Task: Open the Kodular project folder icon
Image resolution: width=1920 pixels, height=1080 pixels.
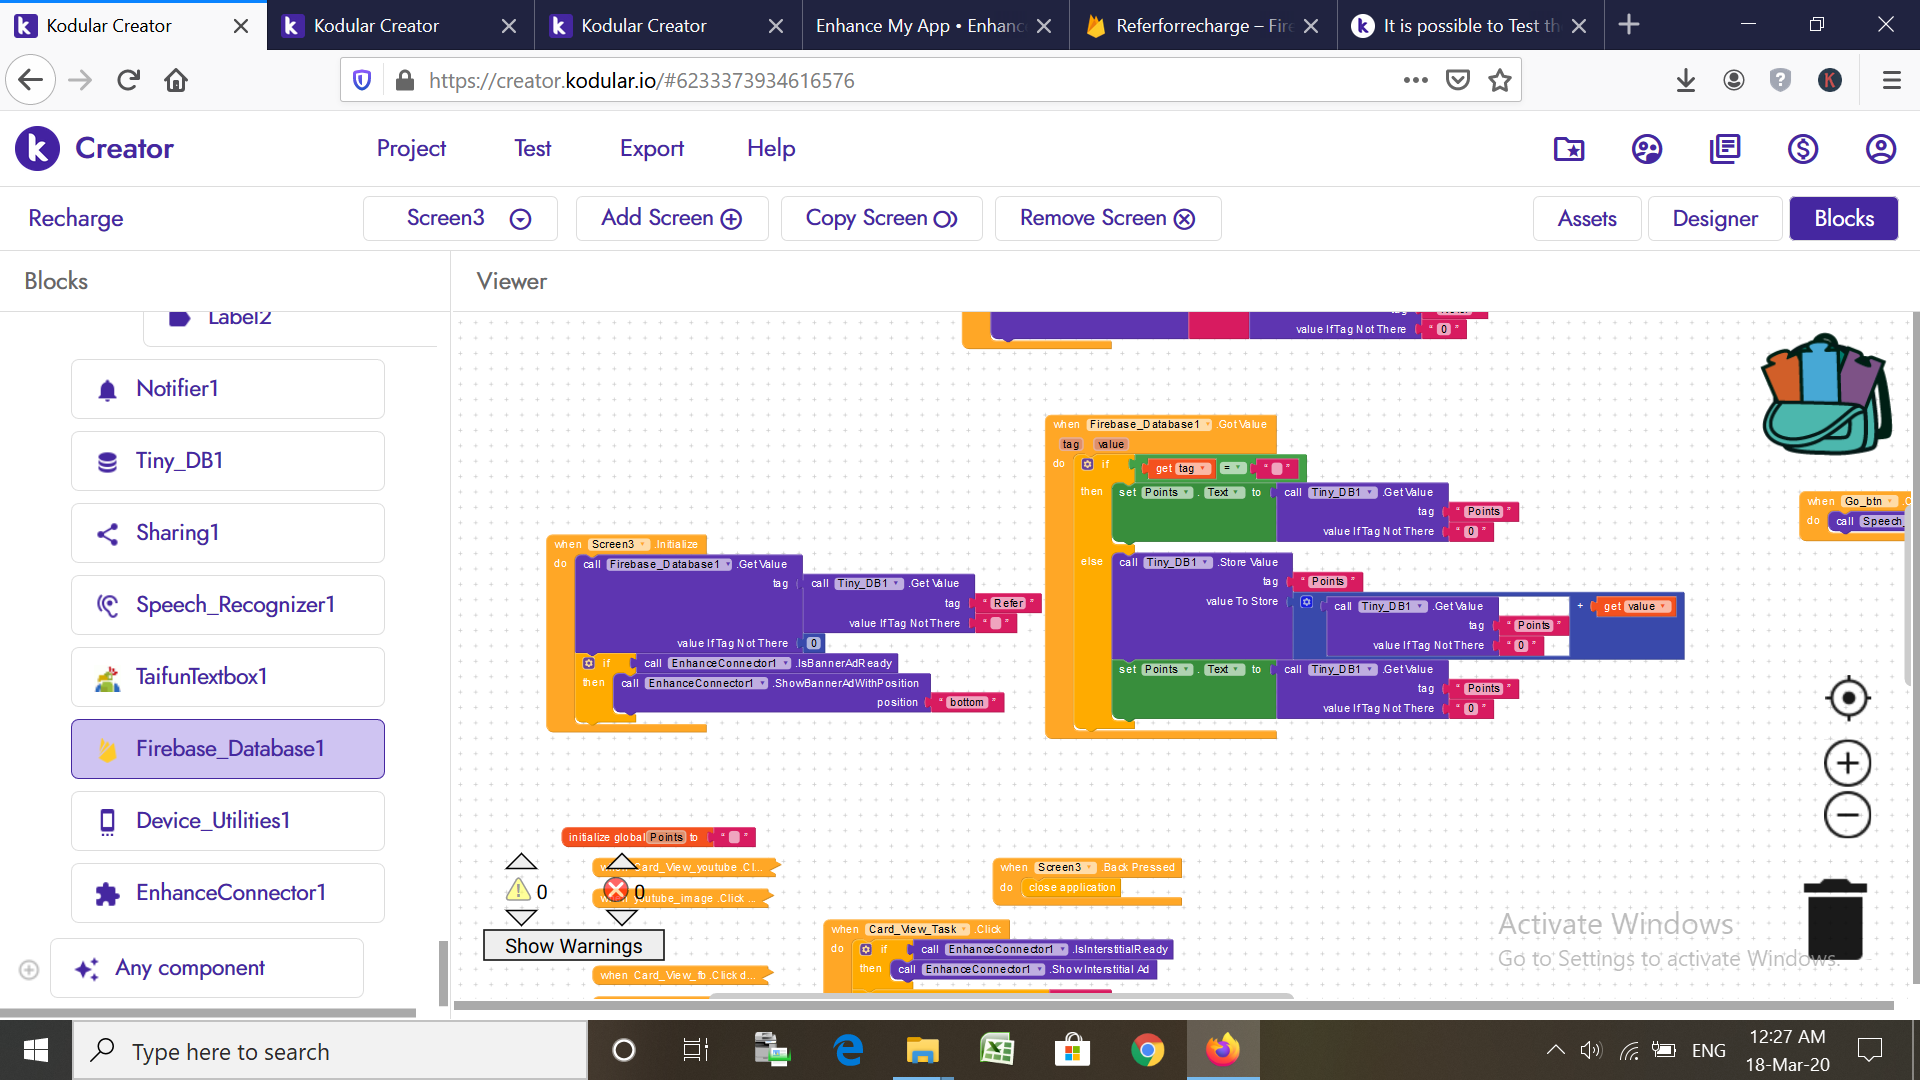Action: pyautogui.click(x=1569, y=149)
